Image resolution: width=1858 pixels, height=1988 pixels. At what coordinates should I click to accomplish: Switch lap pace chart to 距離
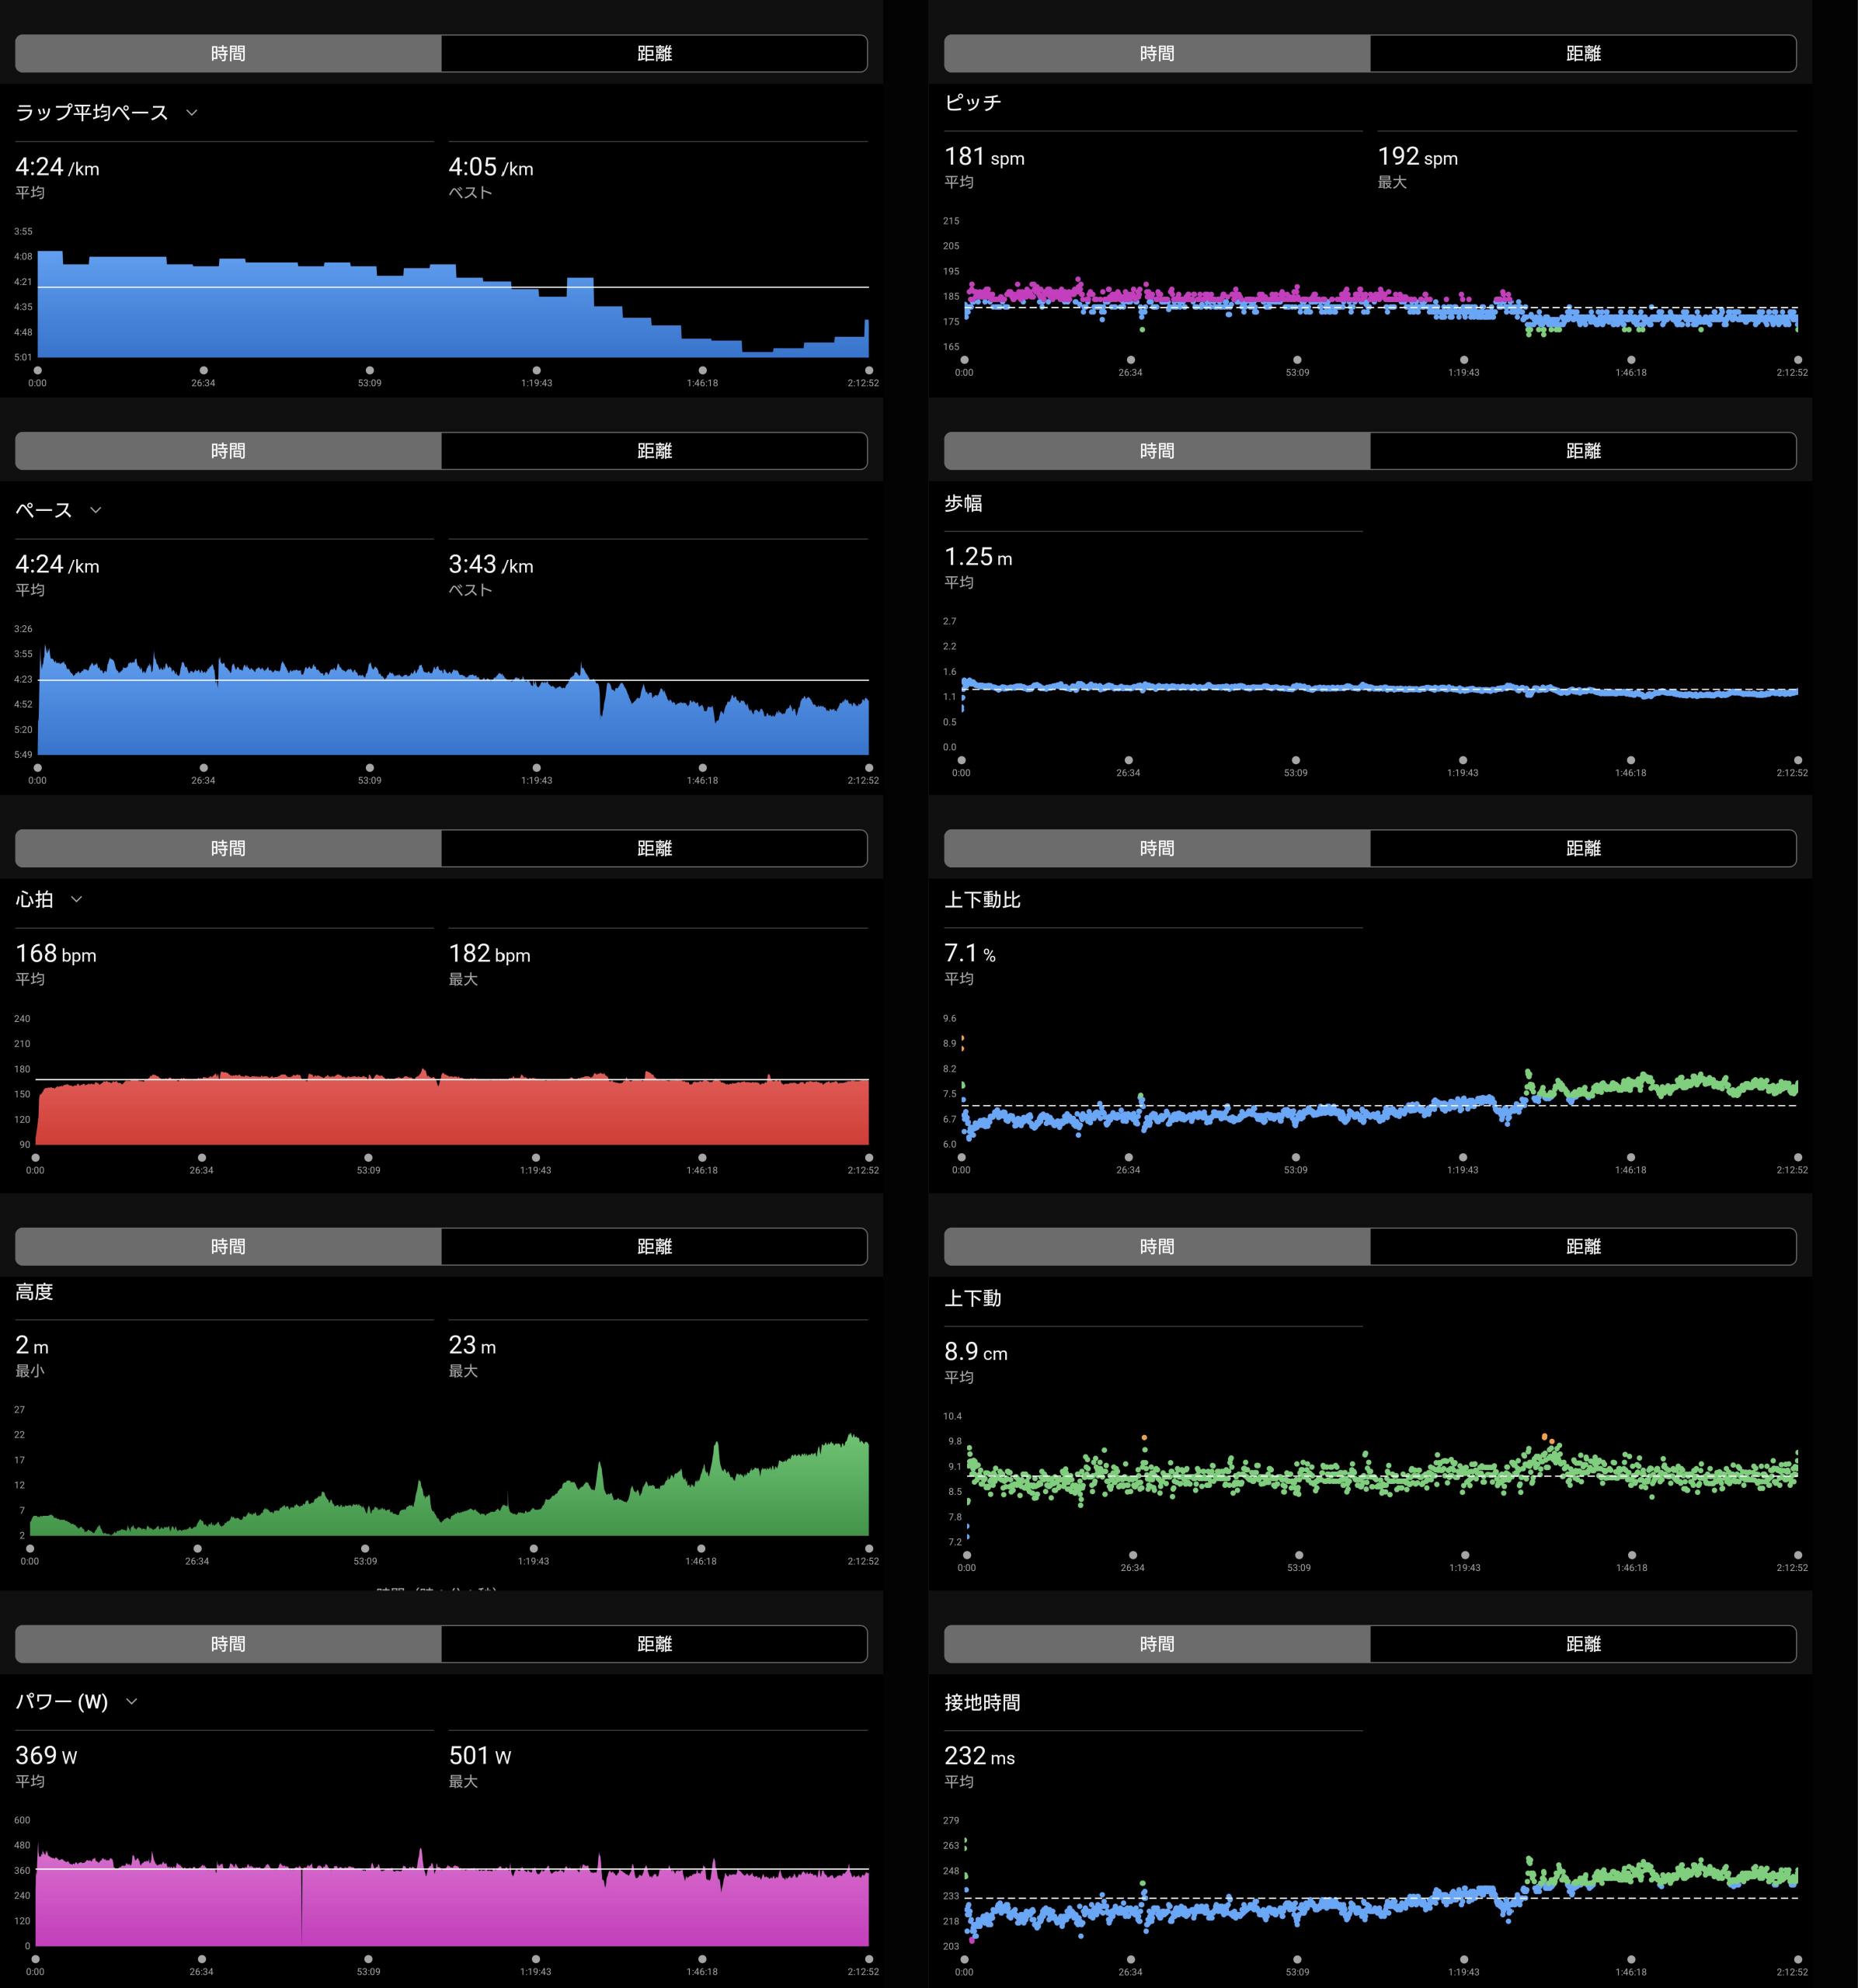tap(654, 54)
